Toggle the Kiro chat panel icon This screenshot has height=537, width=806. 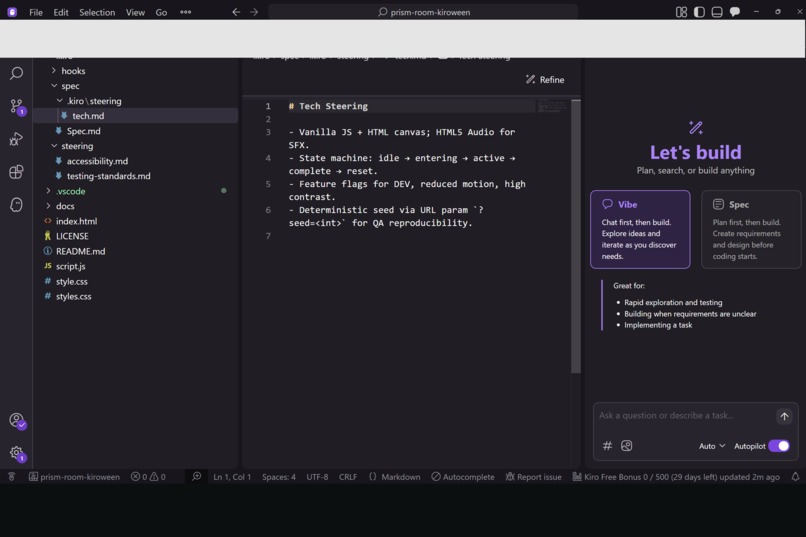(735, 12)
